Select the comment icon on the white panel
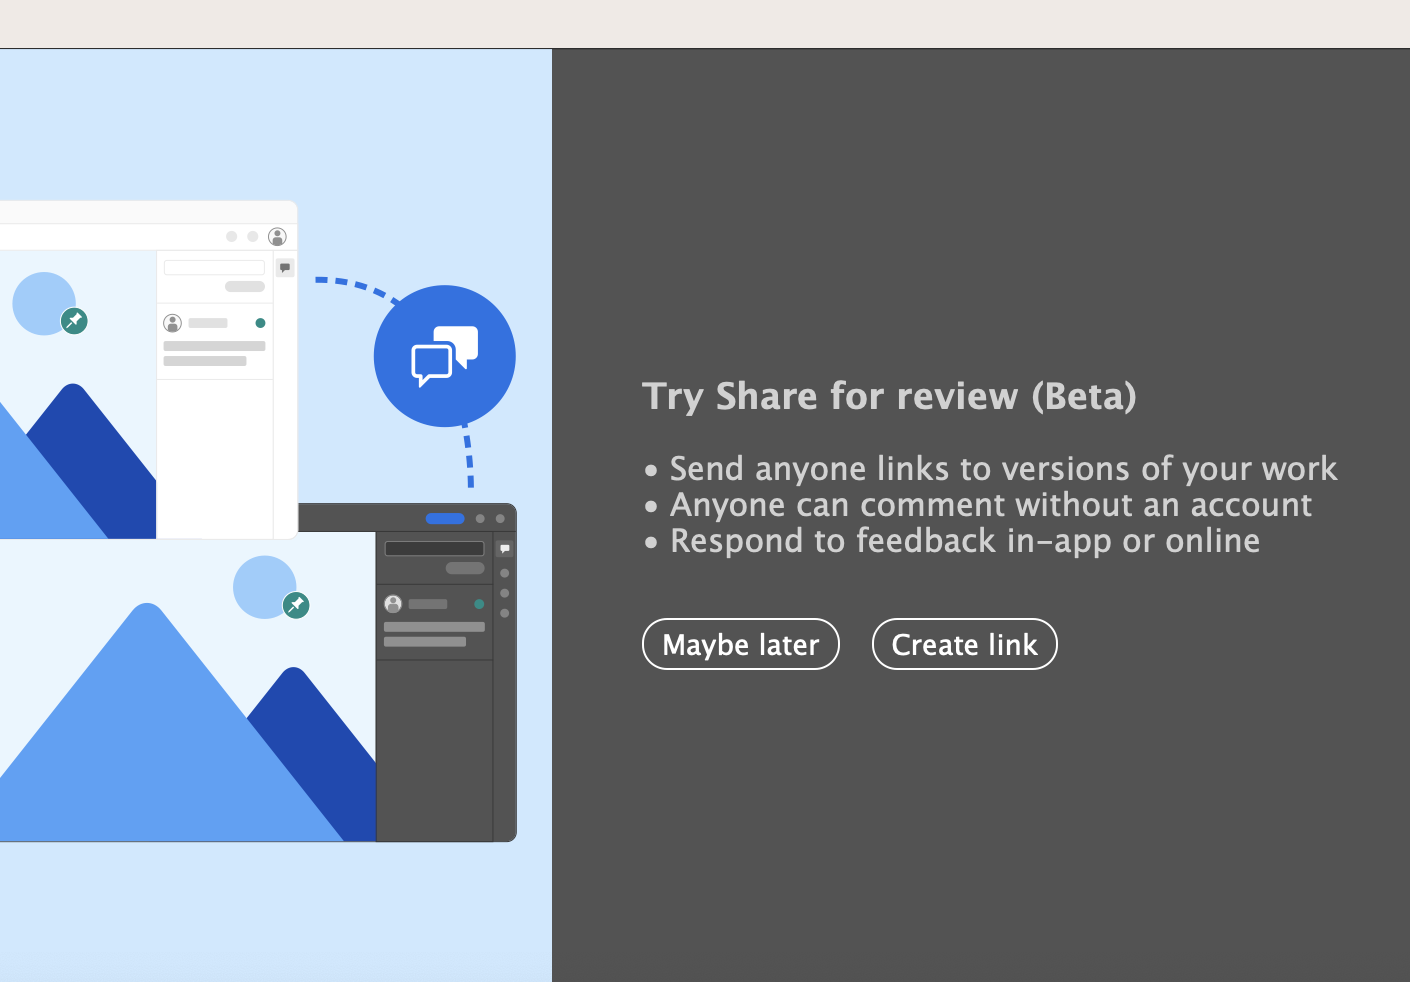 tap(285, 266)
